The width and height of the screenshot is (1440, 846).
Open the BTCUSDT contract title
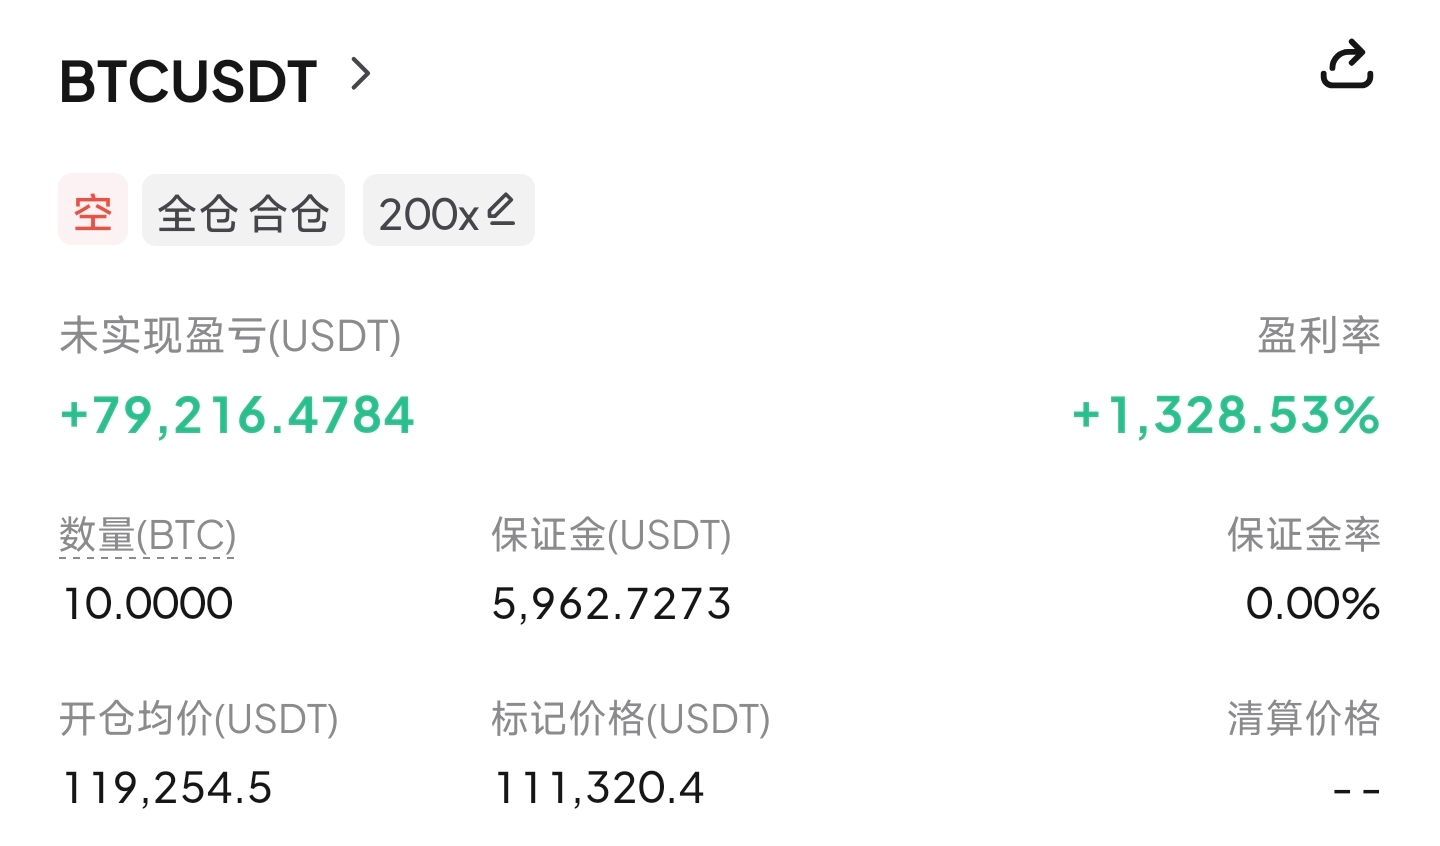(188, 82)
